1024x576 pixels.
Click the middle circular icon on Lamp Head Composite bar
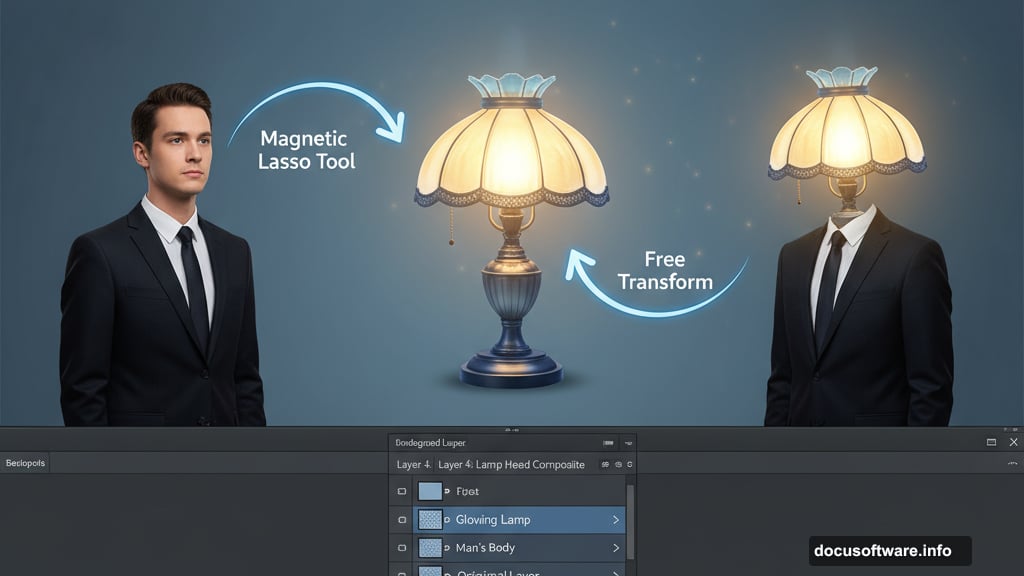(x=617, y=465)
